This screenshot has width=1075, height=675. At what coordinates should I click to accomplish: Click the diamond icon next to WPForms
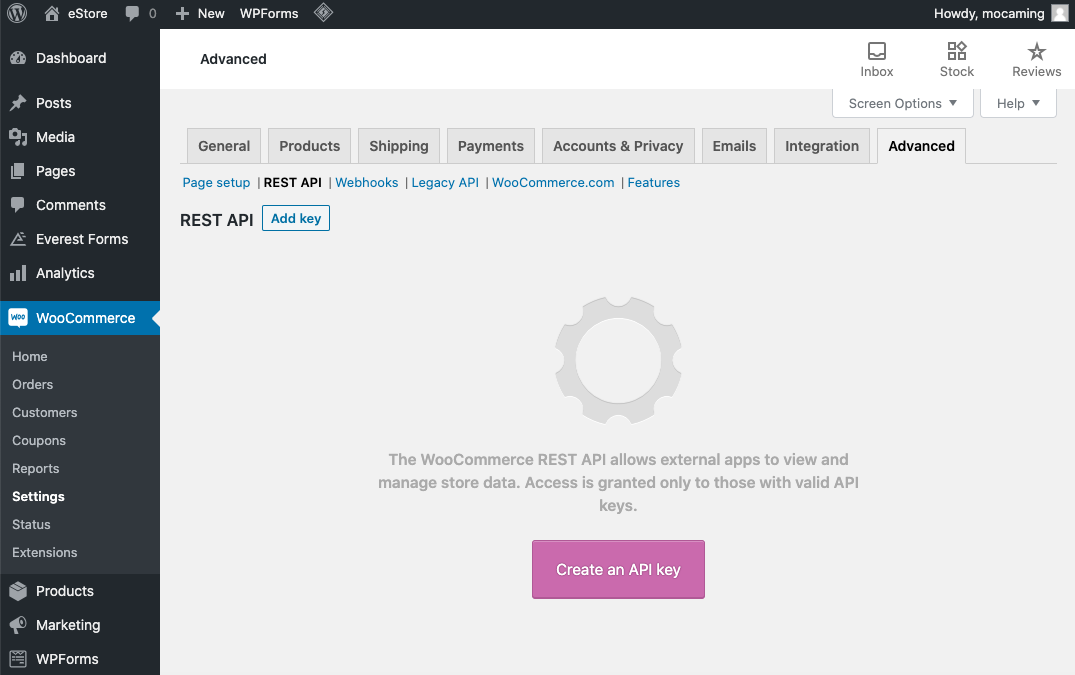(324, 12)
